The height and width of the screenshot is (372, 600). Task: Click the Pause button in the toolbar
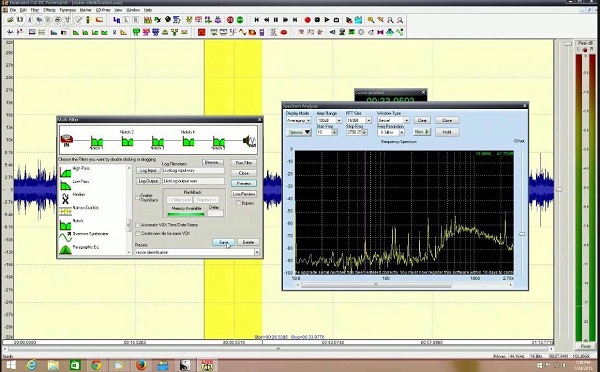pyautogui.click(x=276, y=20)
